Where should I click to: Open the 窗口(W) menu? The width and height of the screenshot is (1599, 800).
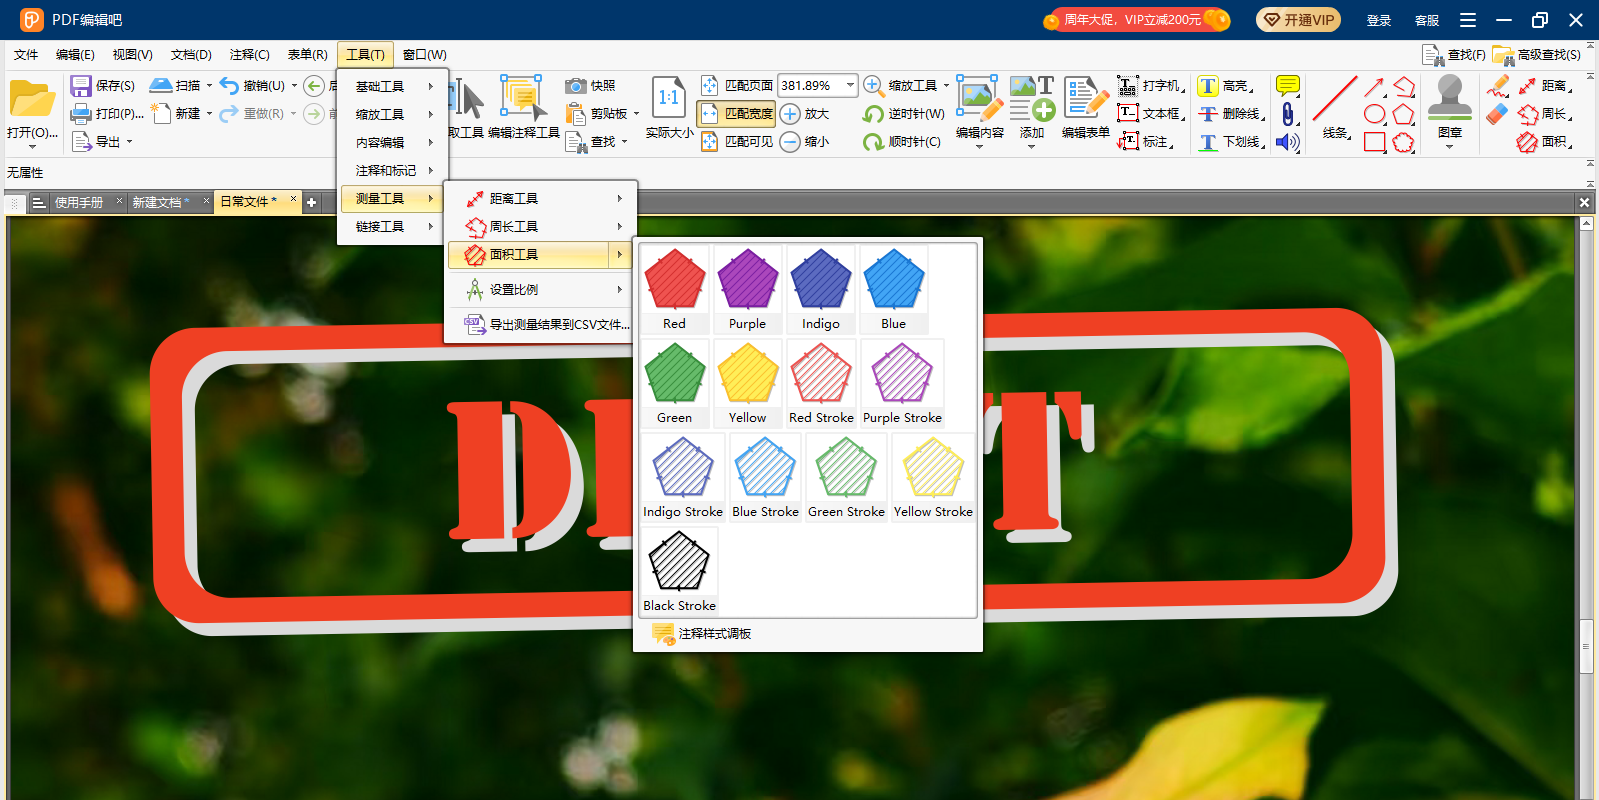(424, 55)
